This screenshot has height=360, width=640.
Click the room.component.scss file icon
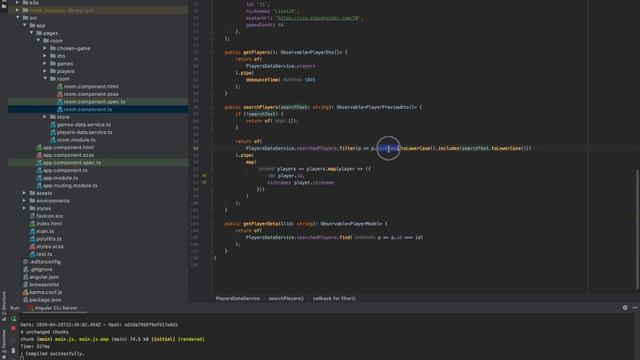coord(60,94)
